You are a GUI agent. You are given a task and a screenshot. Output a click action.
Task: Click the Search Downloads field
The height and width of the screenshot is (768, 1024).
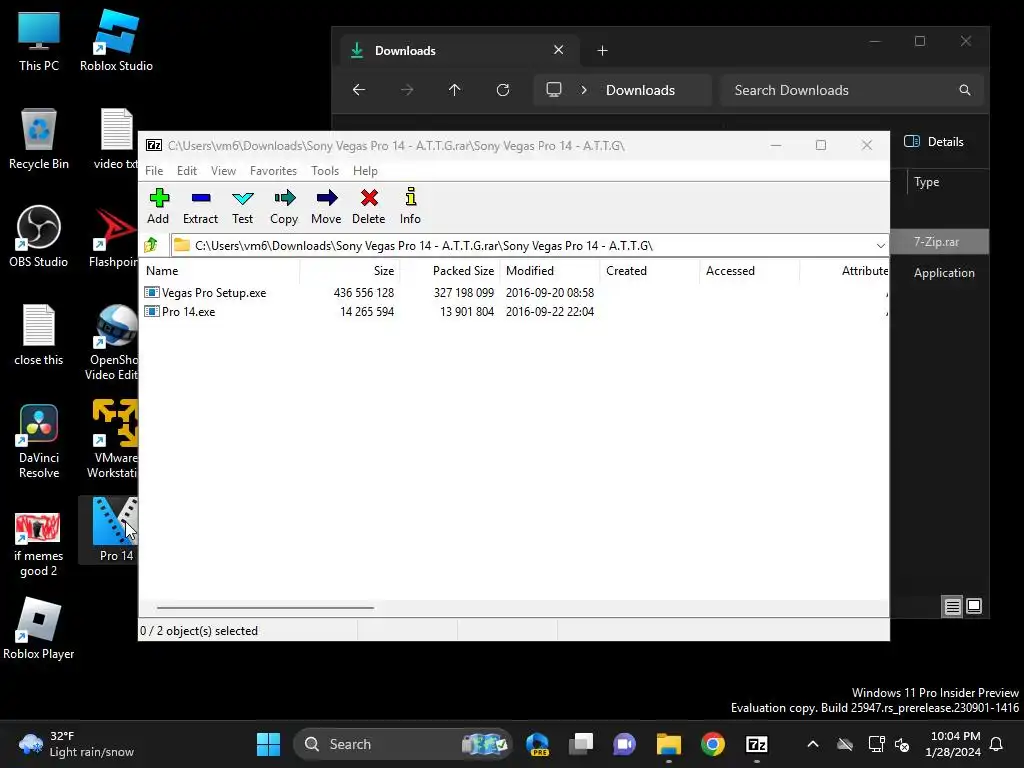[x=851, y=90]
